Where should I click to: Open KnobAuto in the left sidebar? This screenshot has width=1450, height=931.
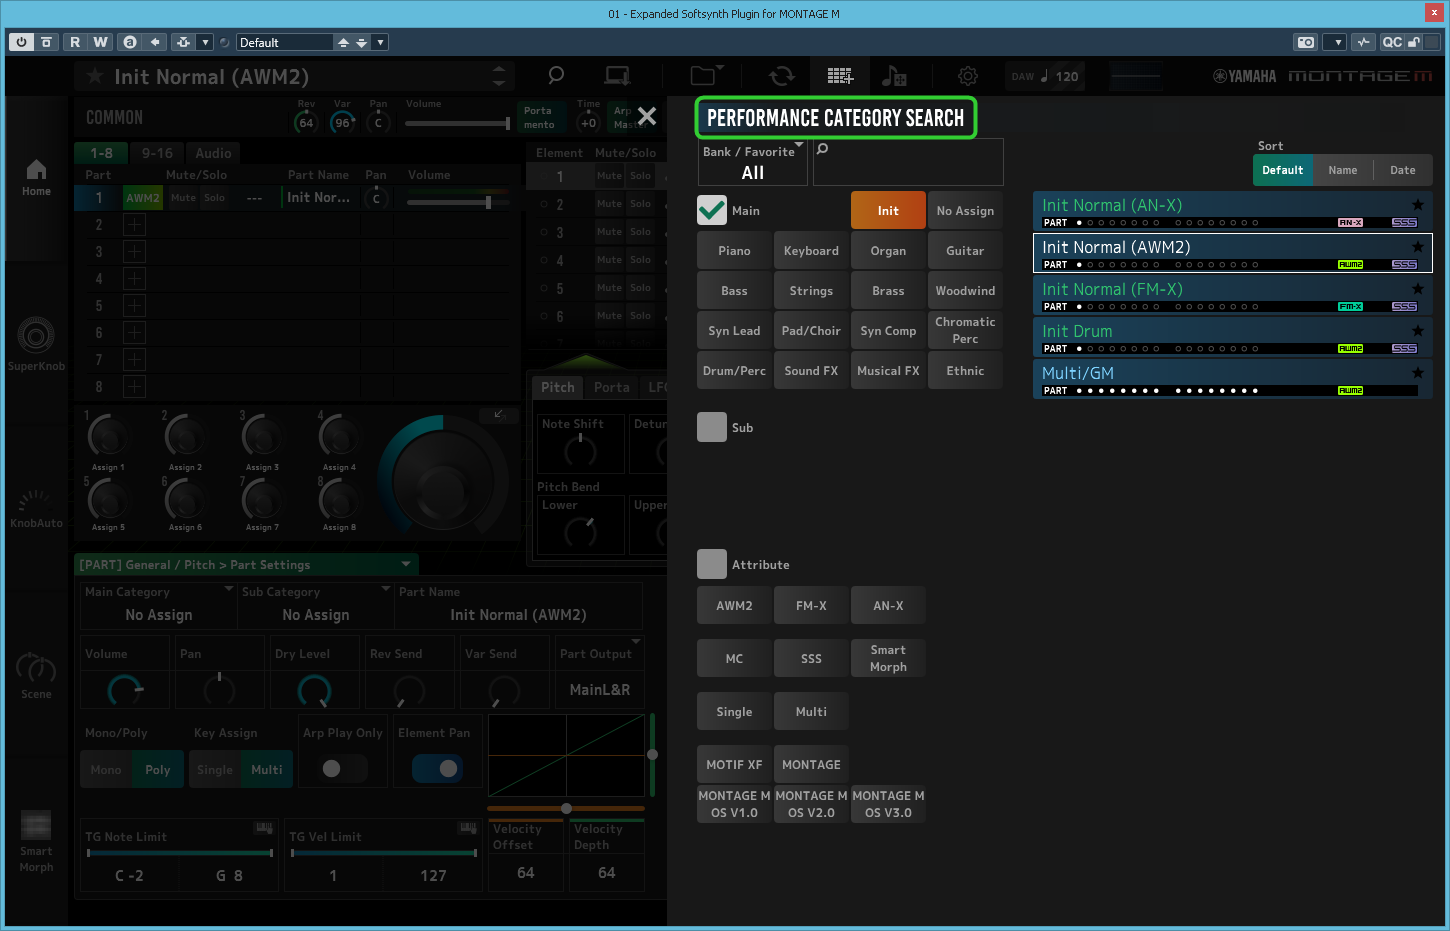pos(36,509)
